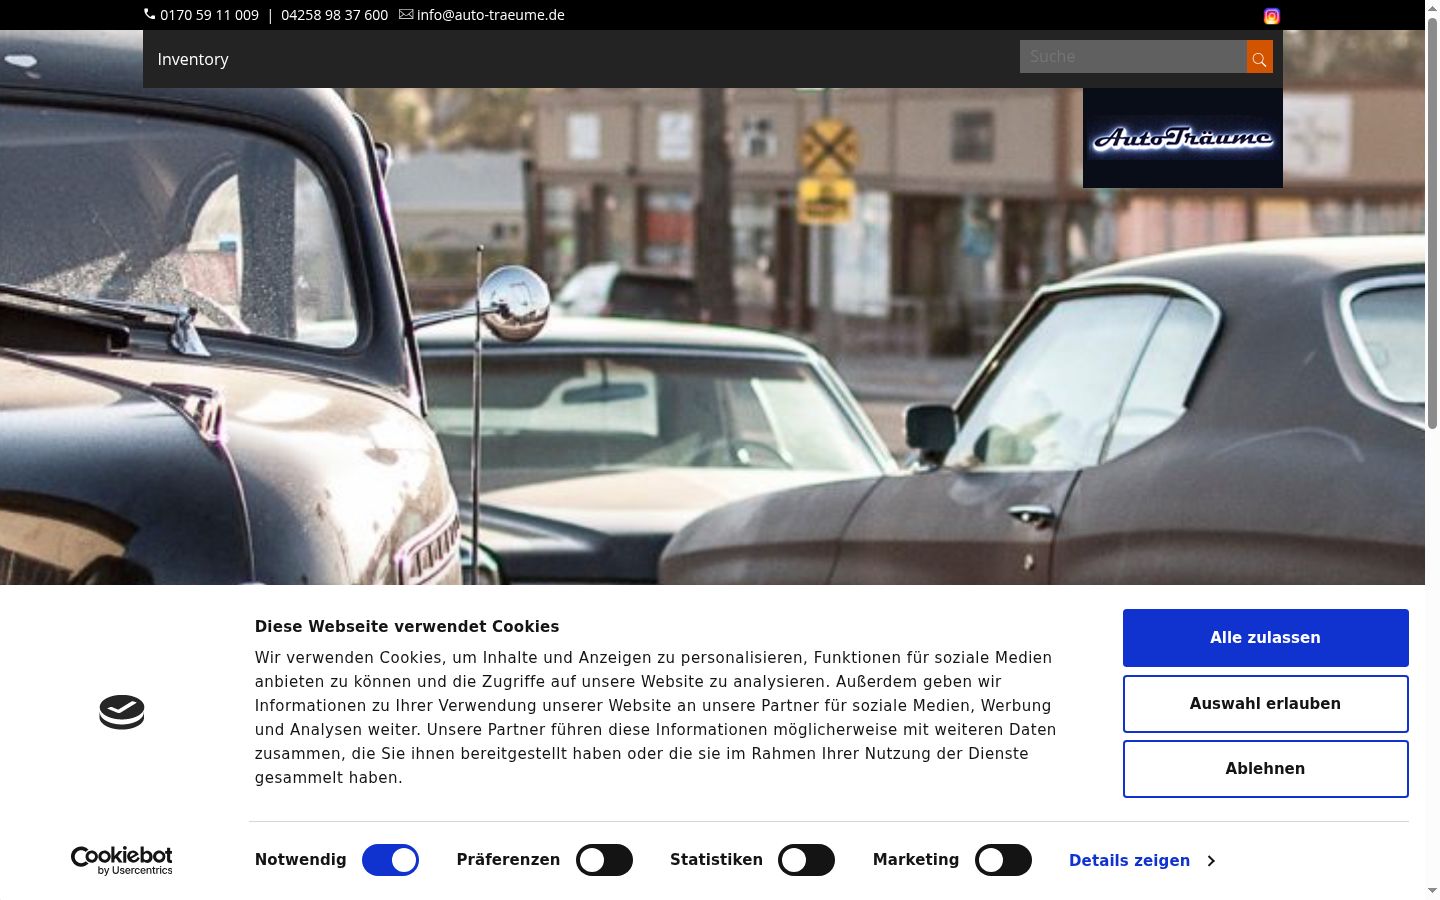This screenshot has height=900, width=1440.
Task: Enable the Präferenzen cookie switch
Action: click(604, 860)
